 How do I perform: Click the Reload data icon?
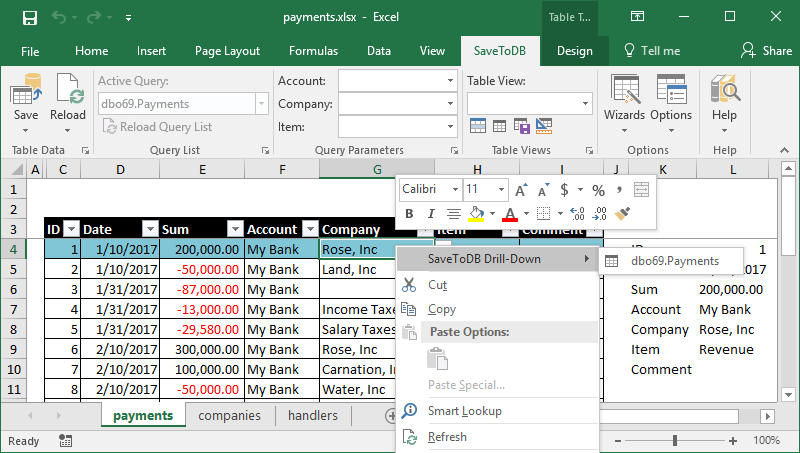(69, 89)
